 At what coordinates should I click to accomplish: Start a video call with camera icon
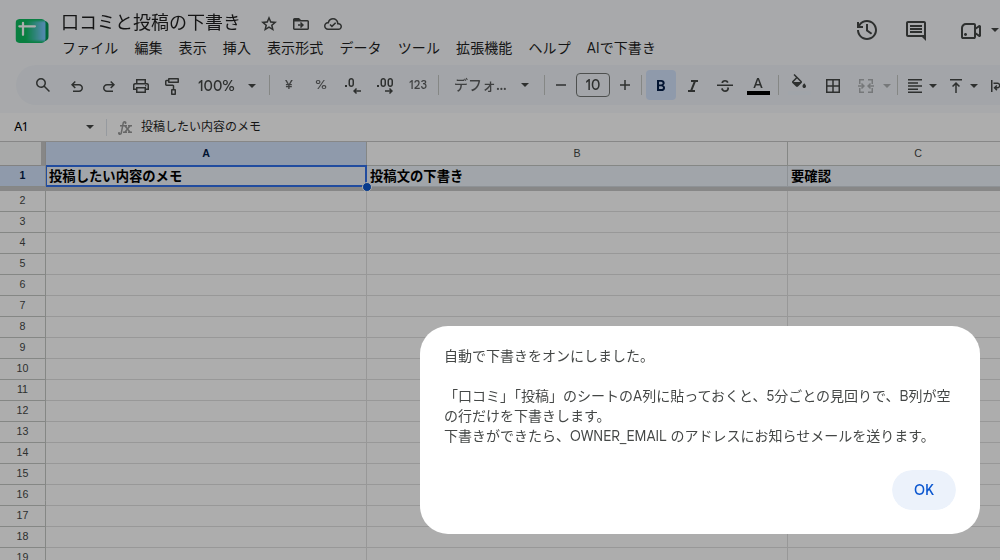970,30
